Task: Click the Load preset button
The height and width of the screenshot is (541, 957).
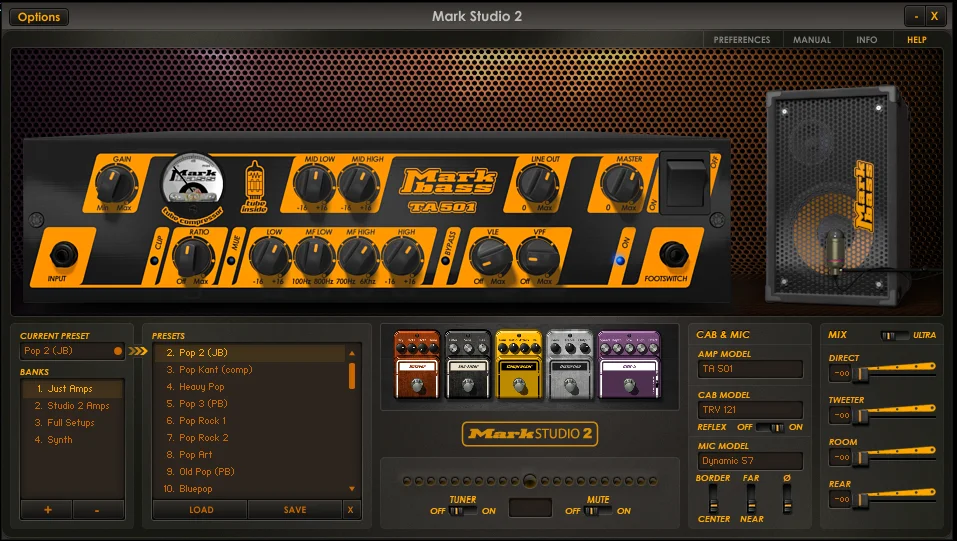Action: click(201, 509)
